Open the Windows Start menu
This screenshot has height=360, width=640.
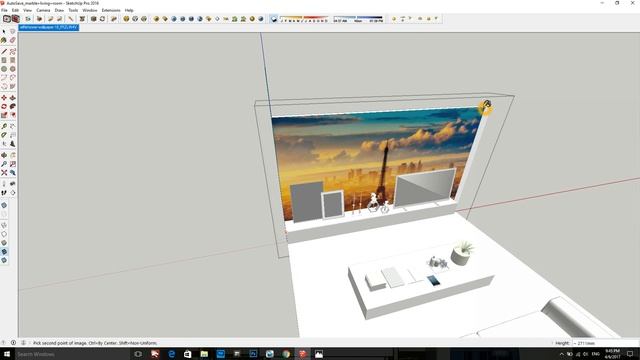point(7,354)
